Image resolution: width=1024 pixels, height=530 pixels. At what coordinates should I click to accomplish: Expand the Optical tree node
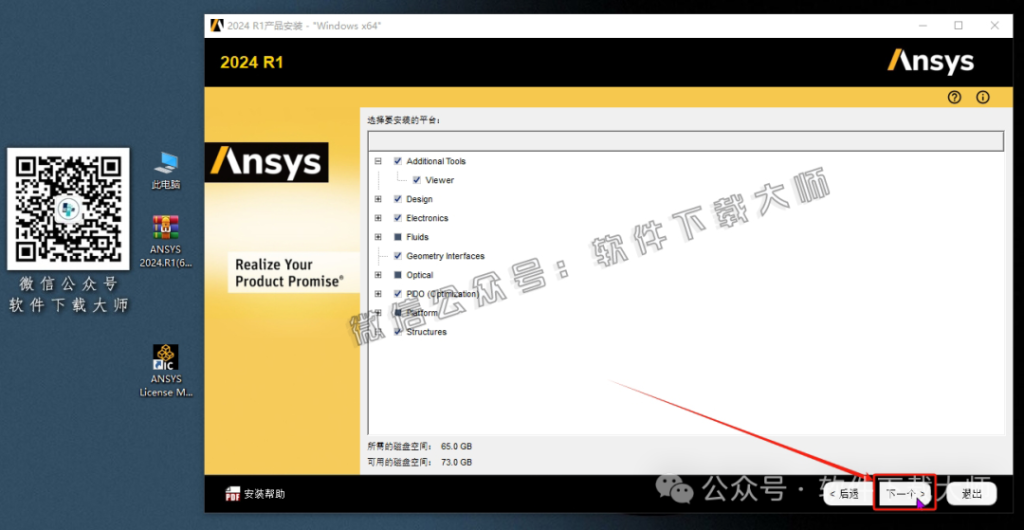377,274
